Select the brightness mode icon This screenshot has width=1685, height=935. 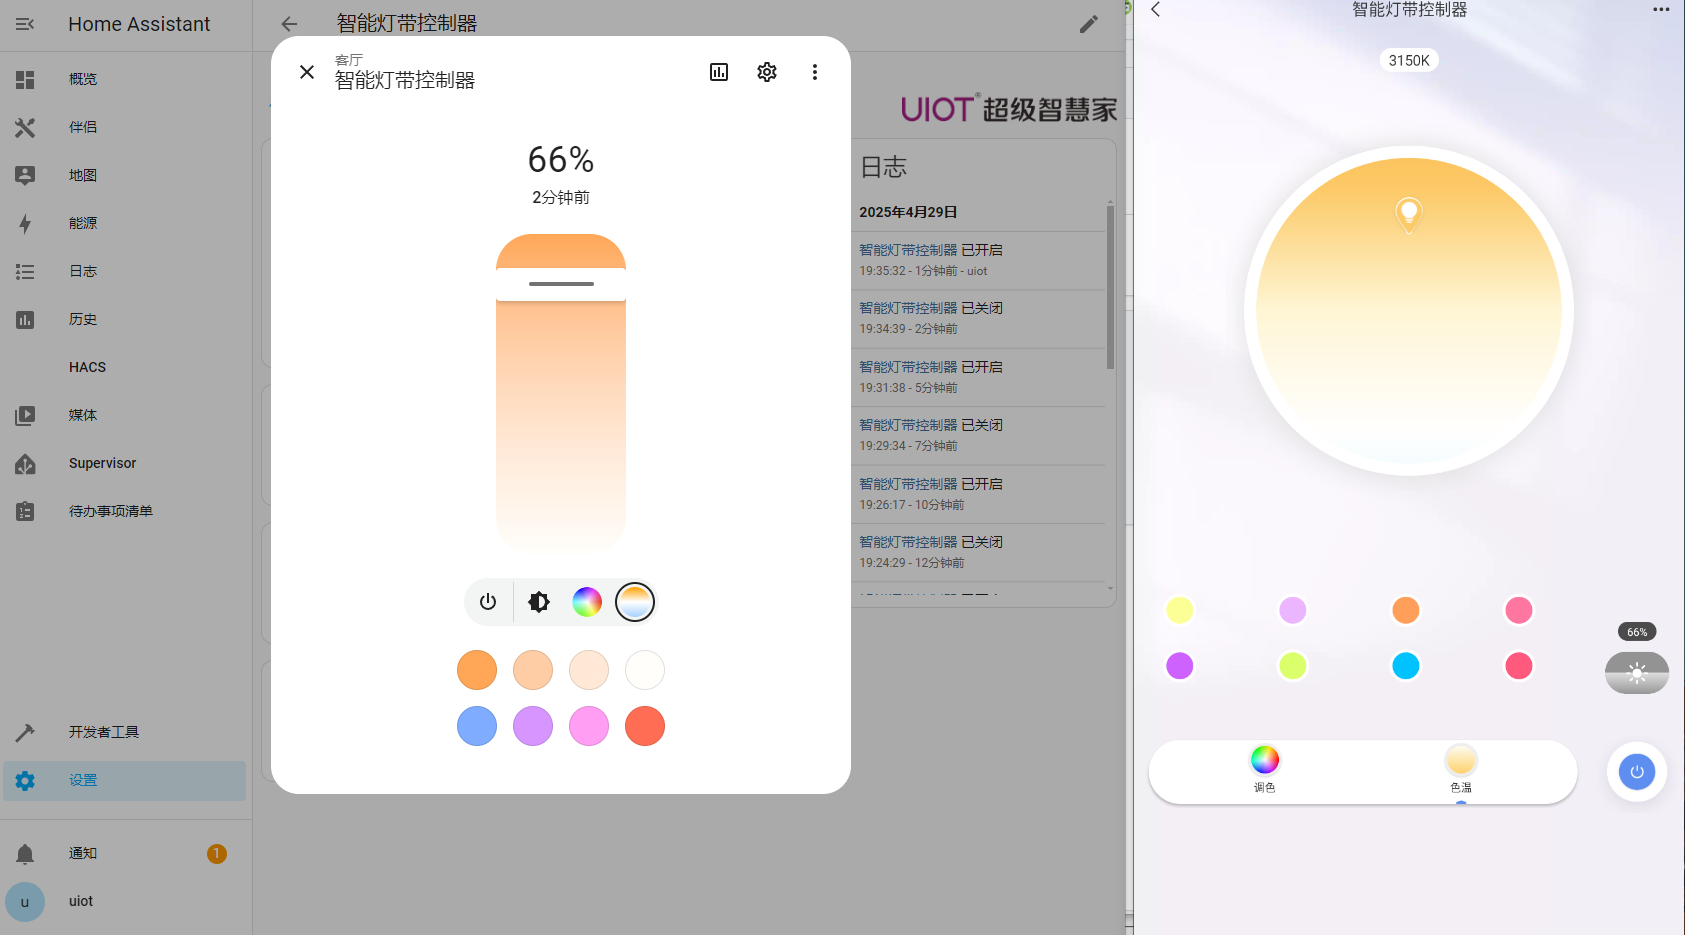click(539, 602)
